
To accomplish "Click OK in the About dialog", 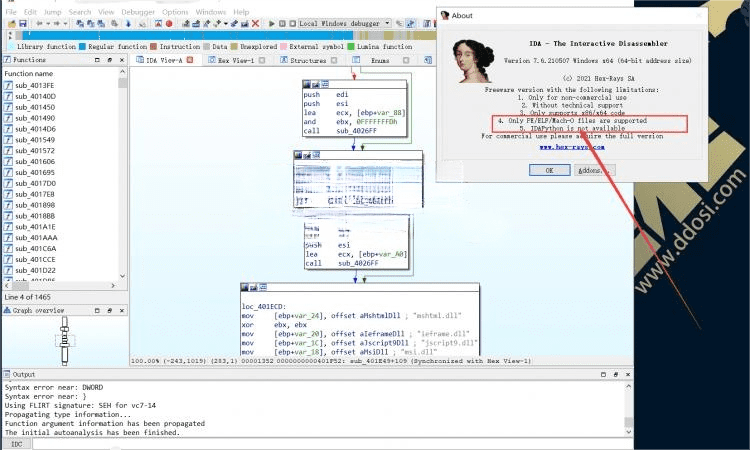I will coord(549,170).
